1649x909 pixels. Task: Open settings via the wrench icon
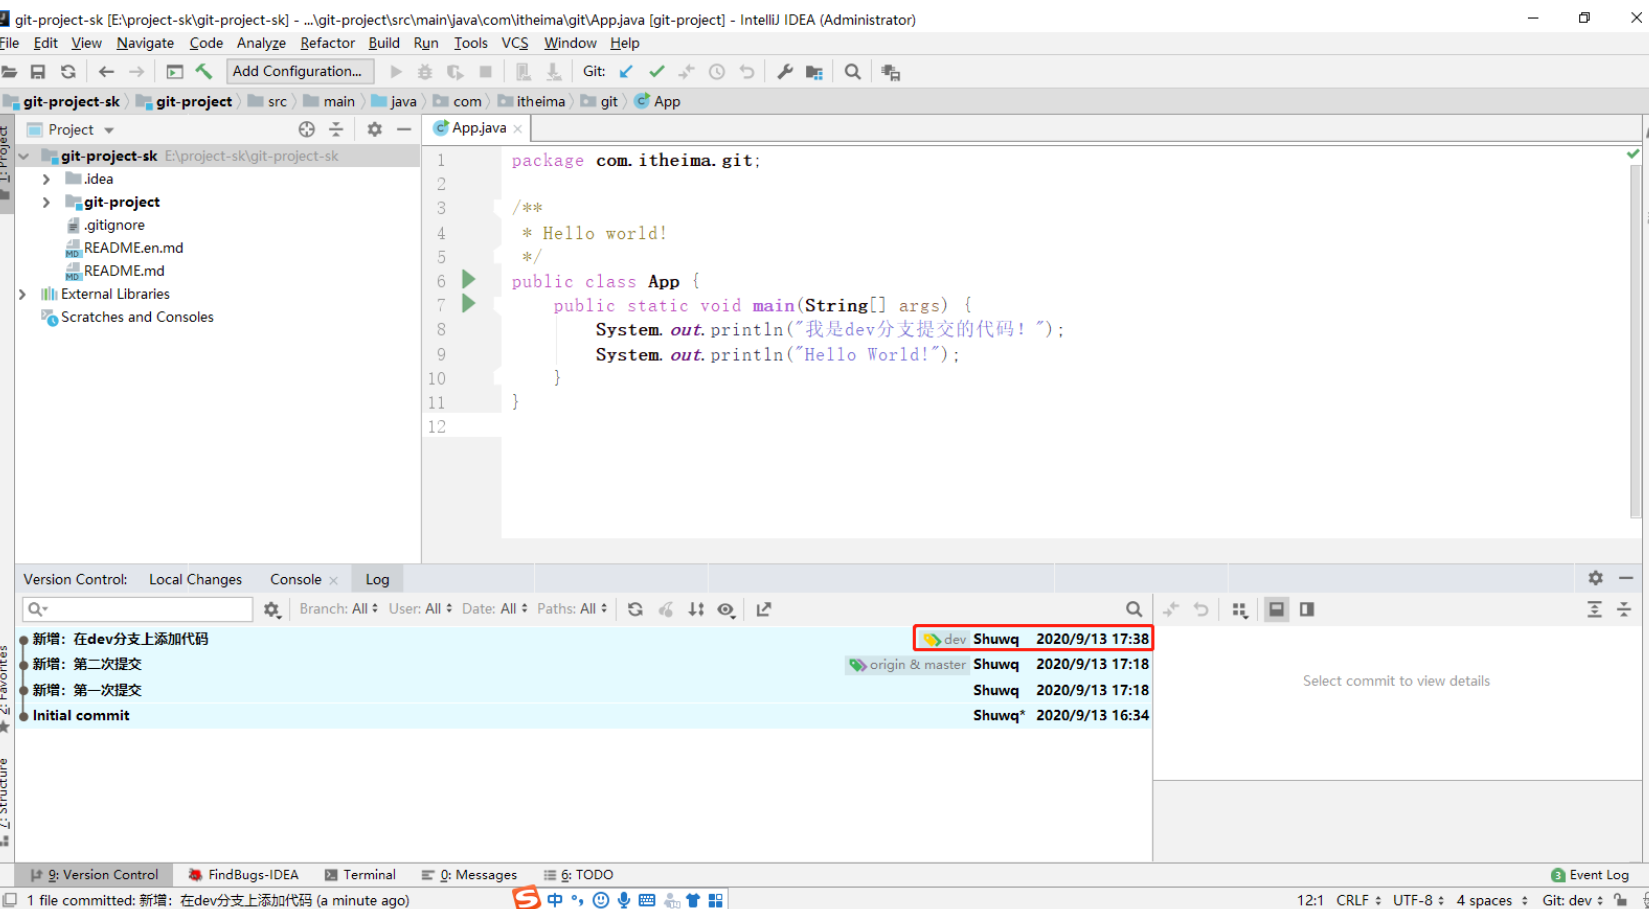pos(785,71)
